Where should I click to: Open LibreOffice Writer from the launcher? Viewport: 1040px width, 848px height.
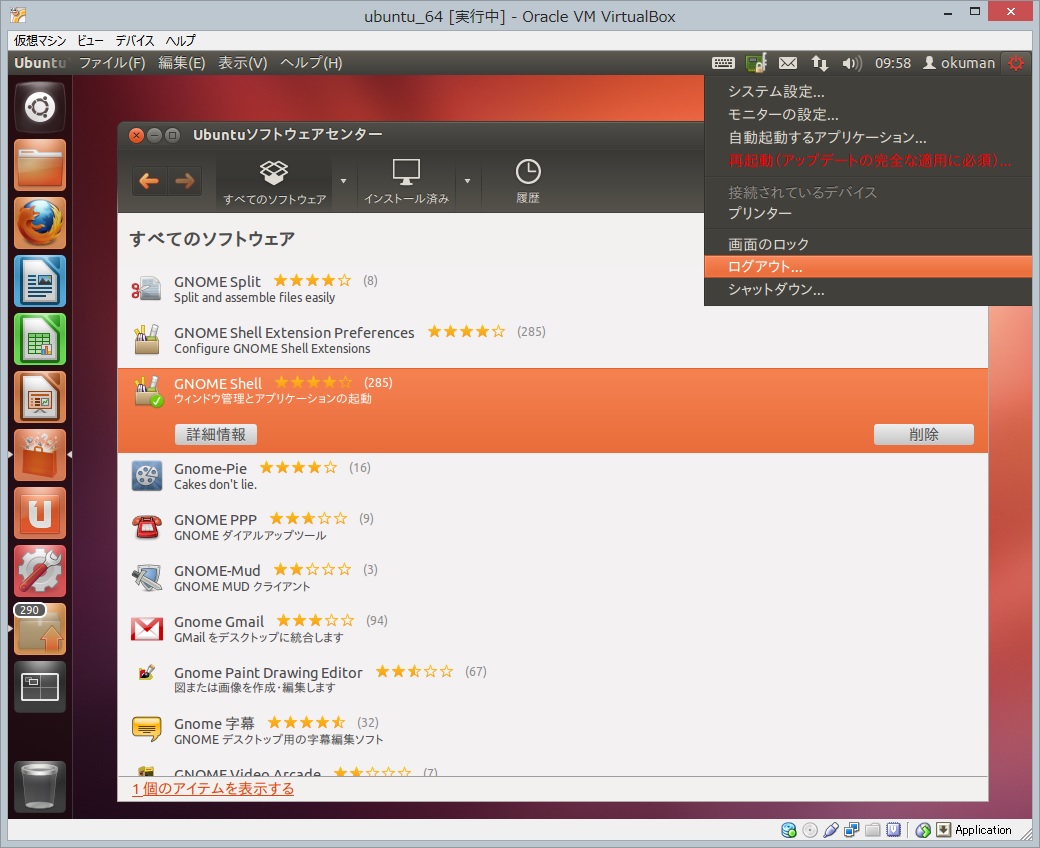40,281
